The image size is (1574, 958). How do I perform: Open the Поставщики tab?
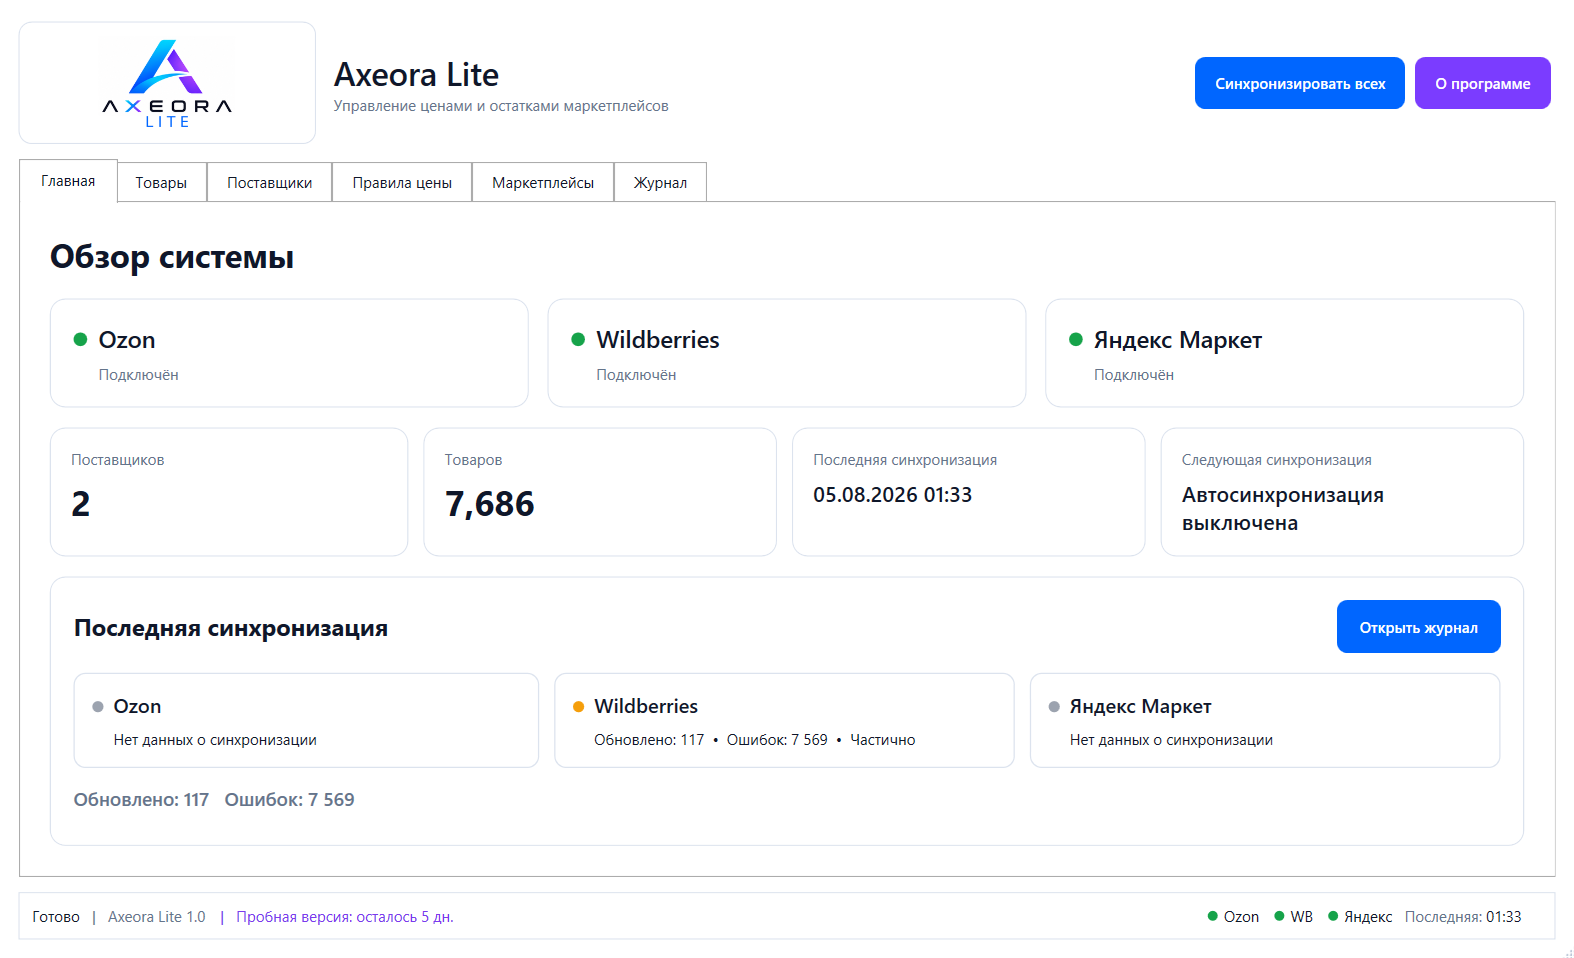(x=269, y=182)
